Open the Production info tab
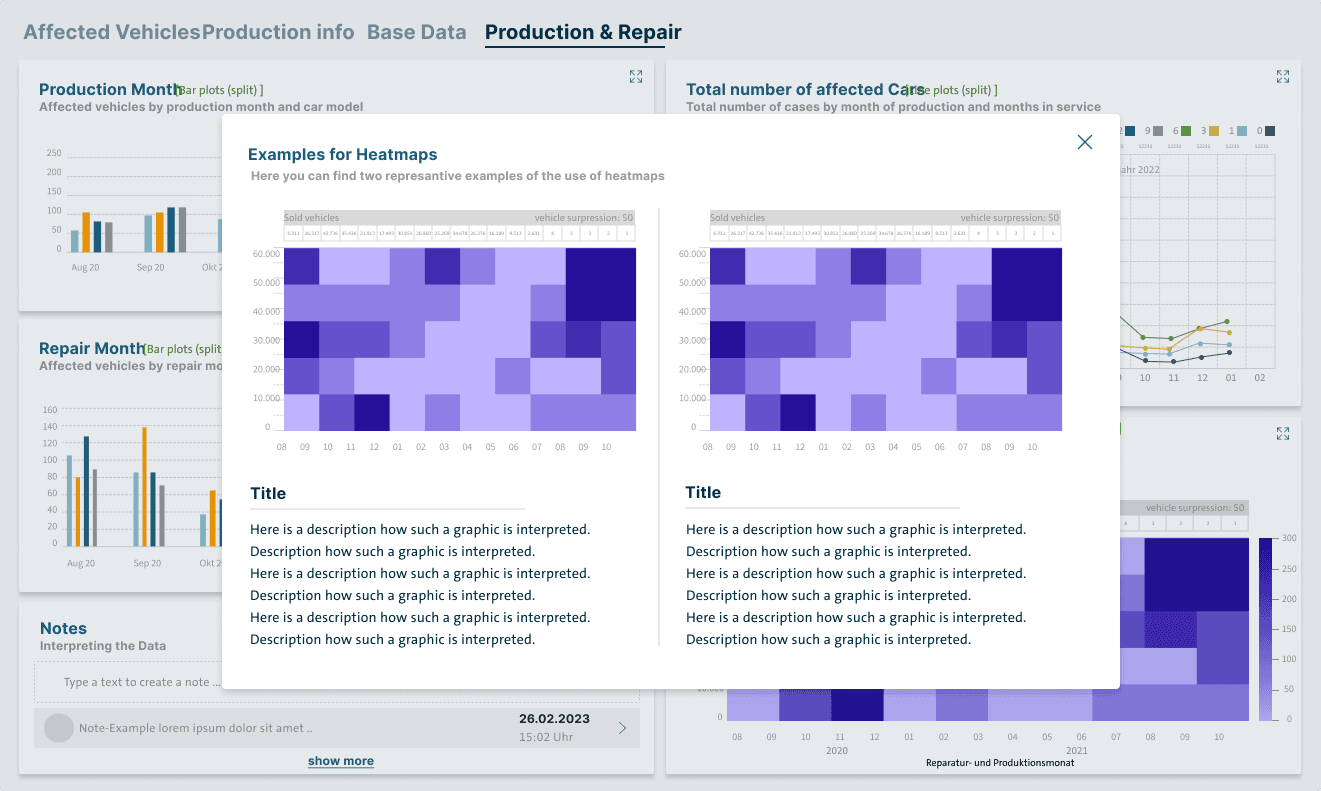The image size is (1321, 791). (x=276, y=31)
